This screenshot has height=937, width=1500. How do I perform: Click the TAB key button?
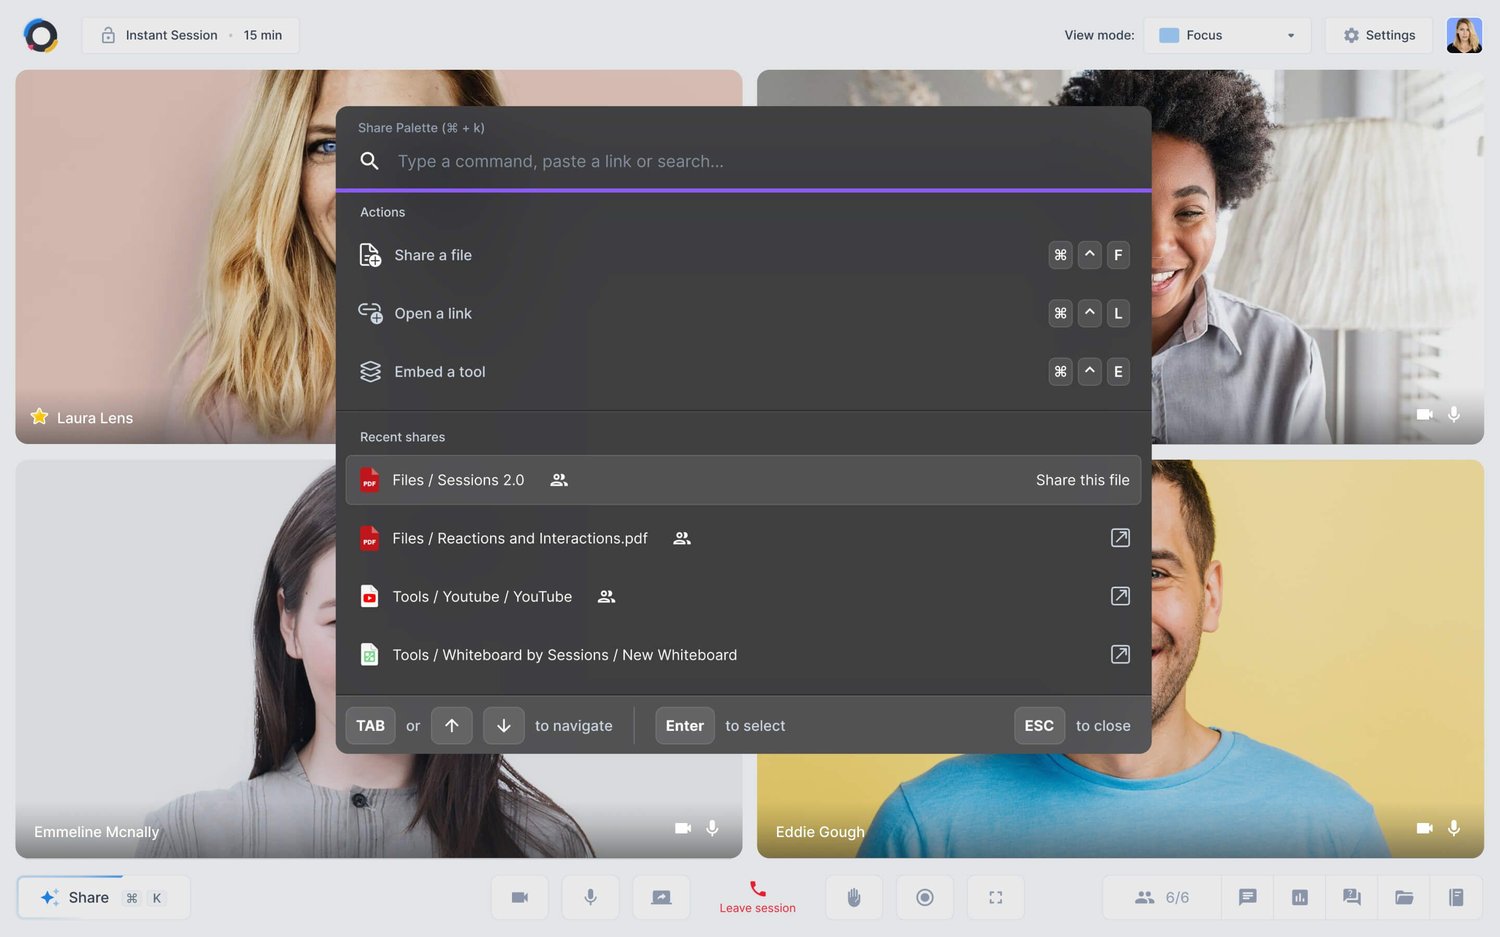click(370, 725)
